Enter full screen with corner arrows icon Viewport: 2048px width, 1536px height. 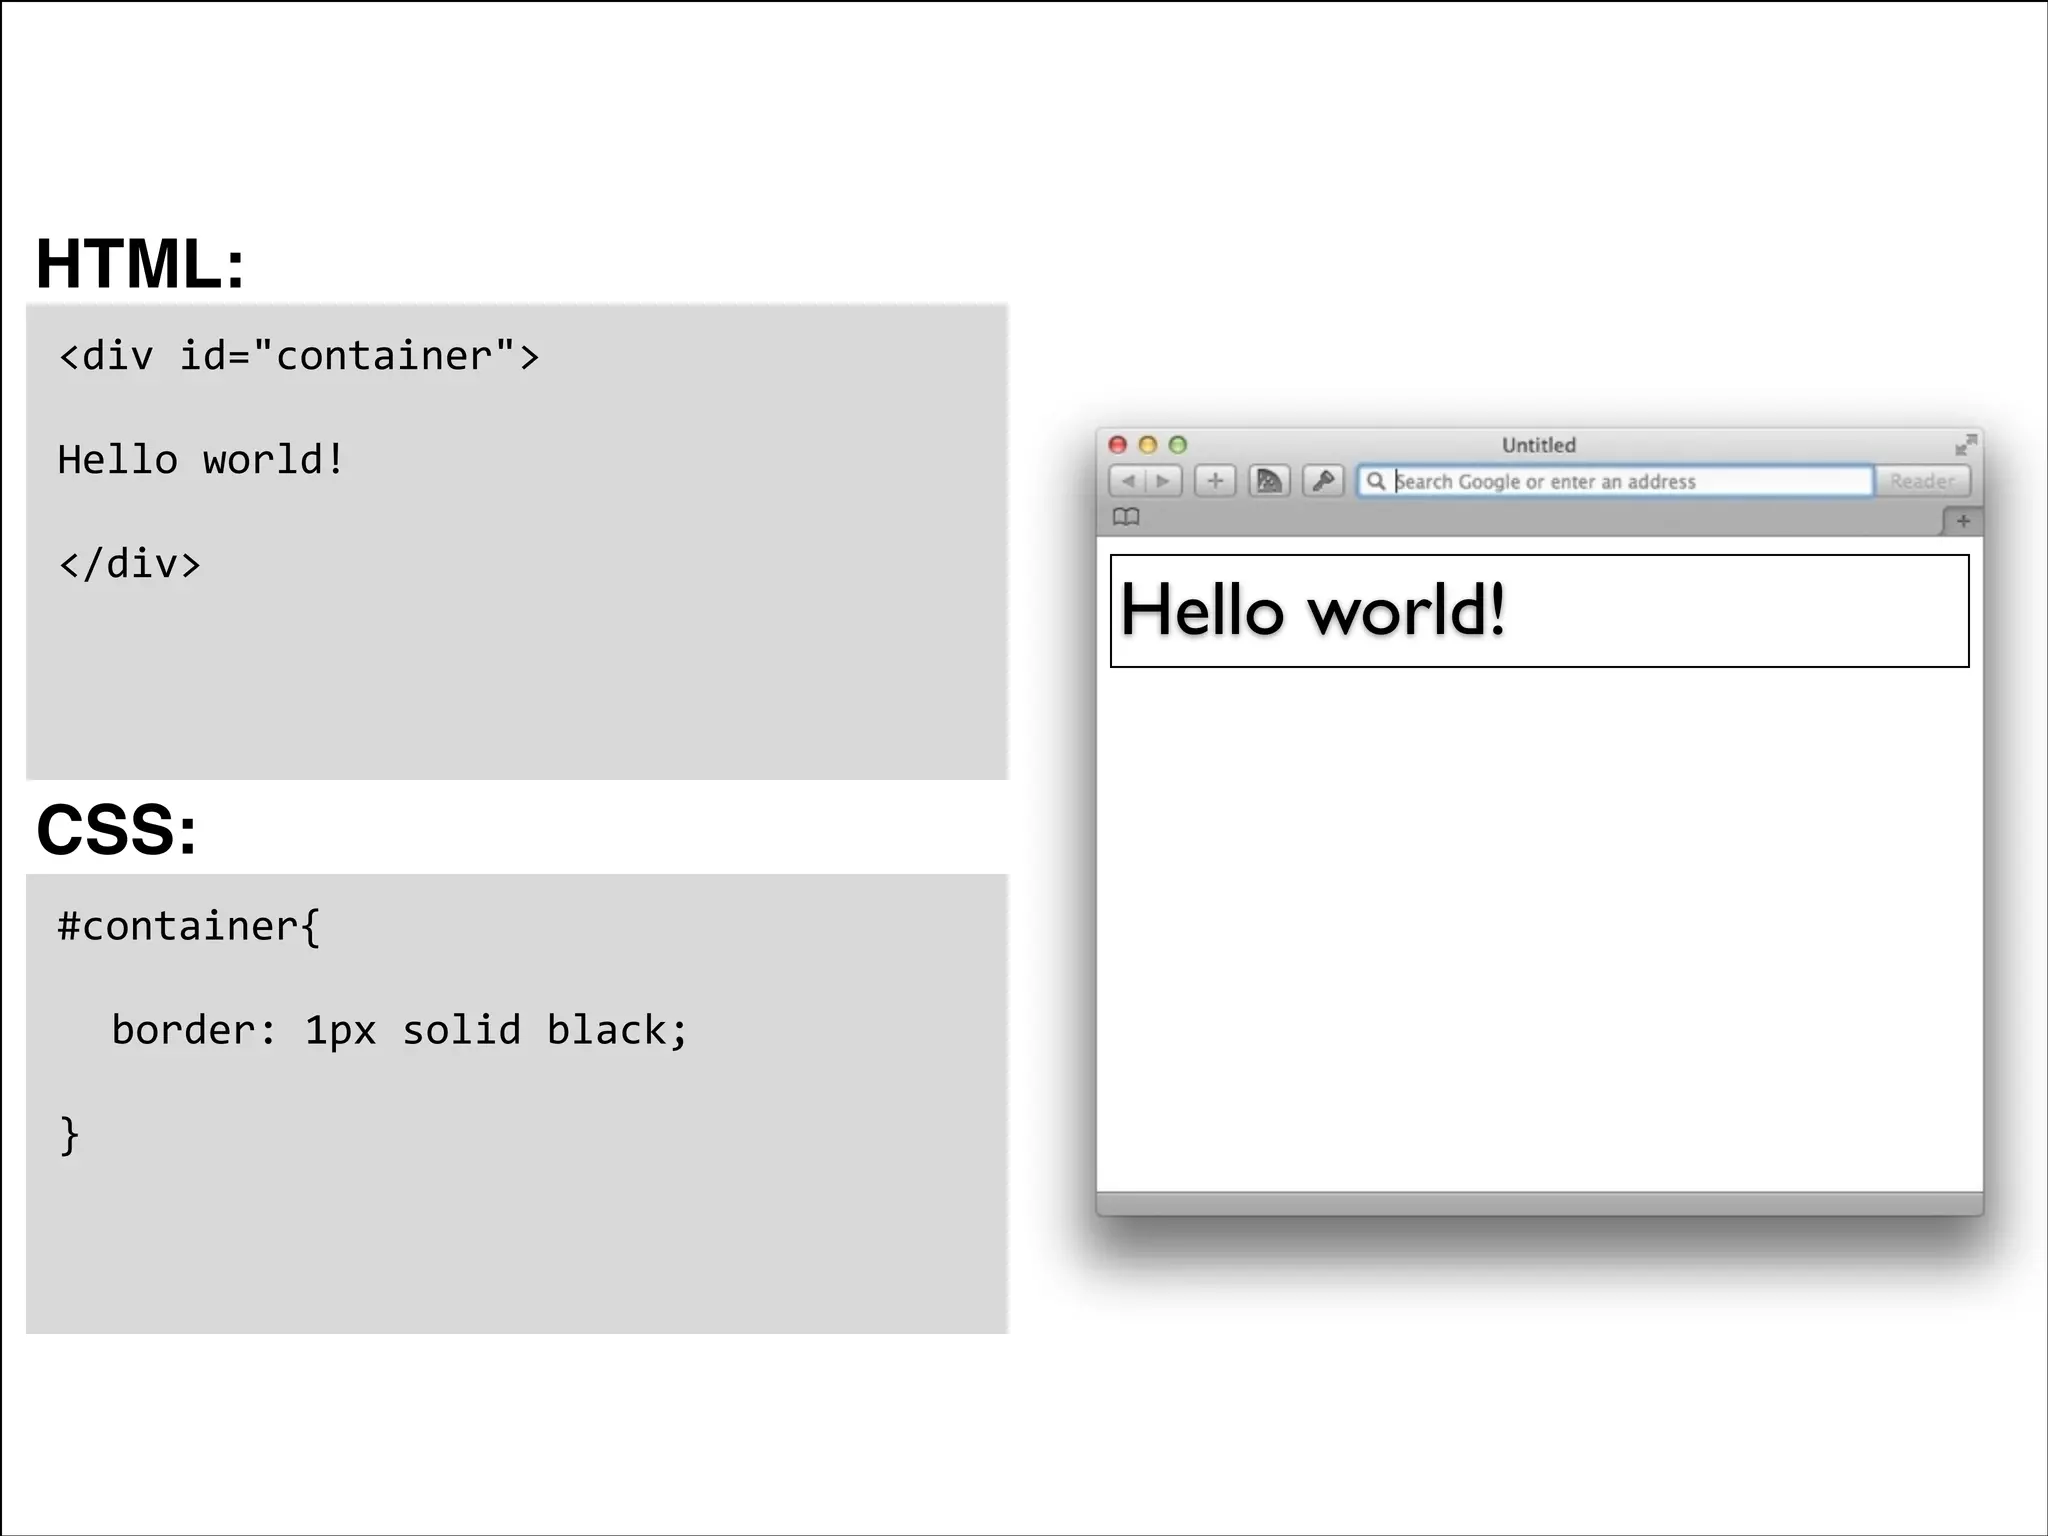pyautogui.click(x=1966, y=444)
